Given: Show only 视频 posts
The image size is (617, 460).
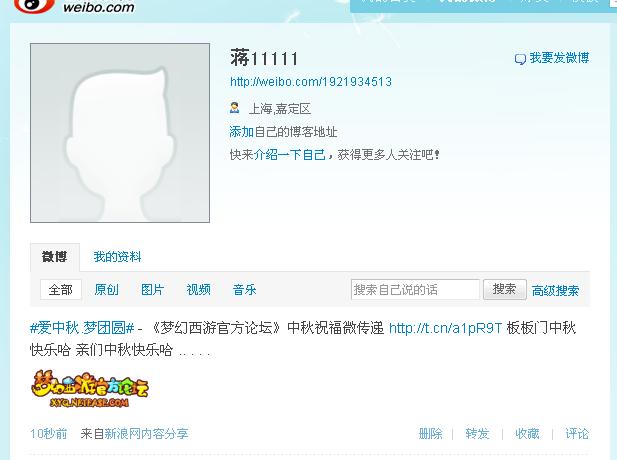Looking at the screenshot, I should (x=198, y=290).
